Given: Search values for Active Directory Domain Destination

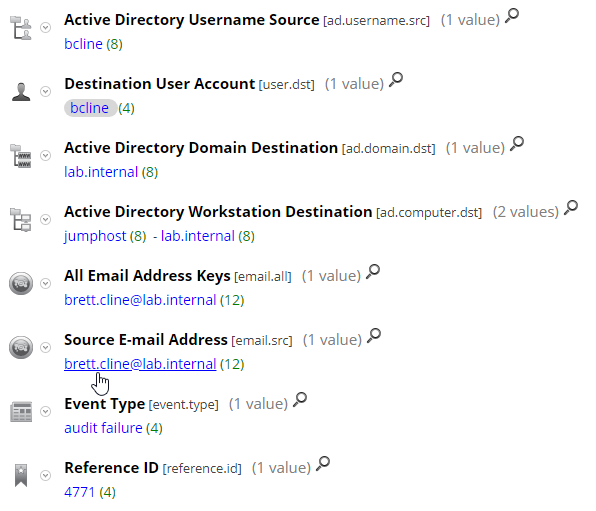Looking at the screenshot, I should click(517, 144).
